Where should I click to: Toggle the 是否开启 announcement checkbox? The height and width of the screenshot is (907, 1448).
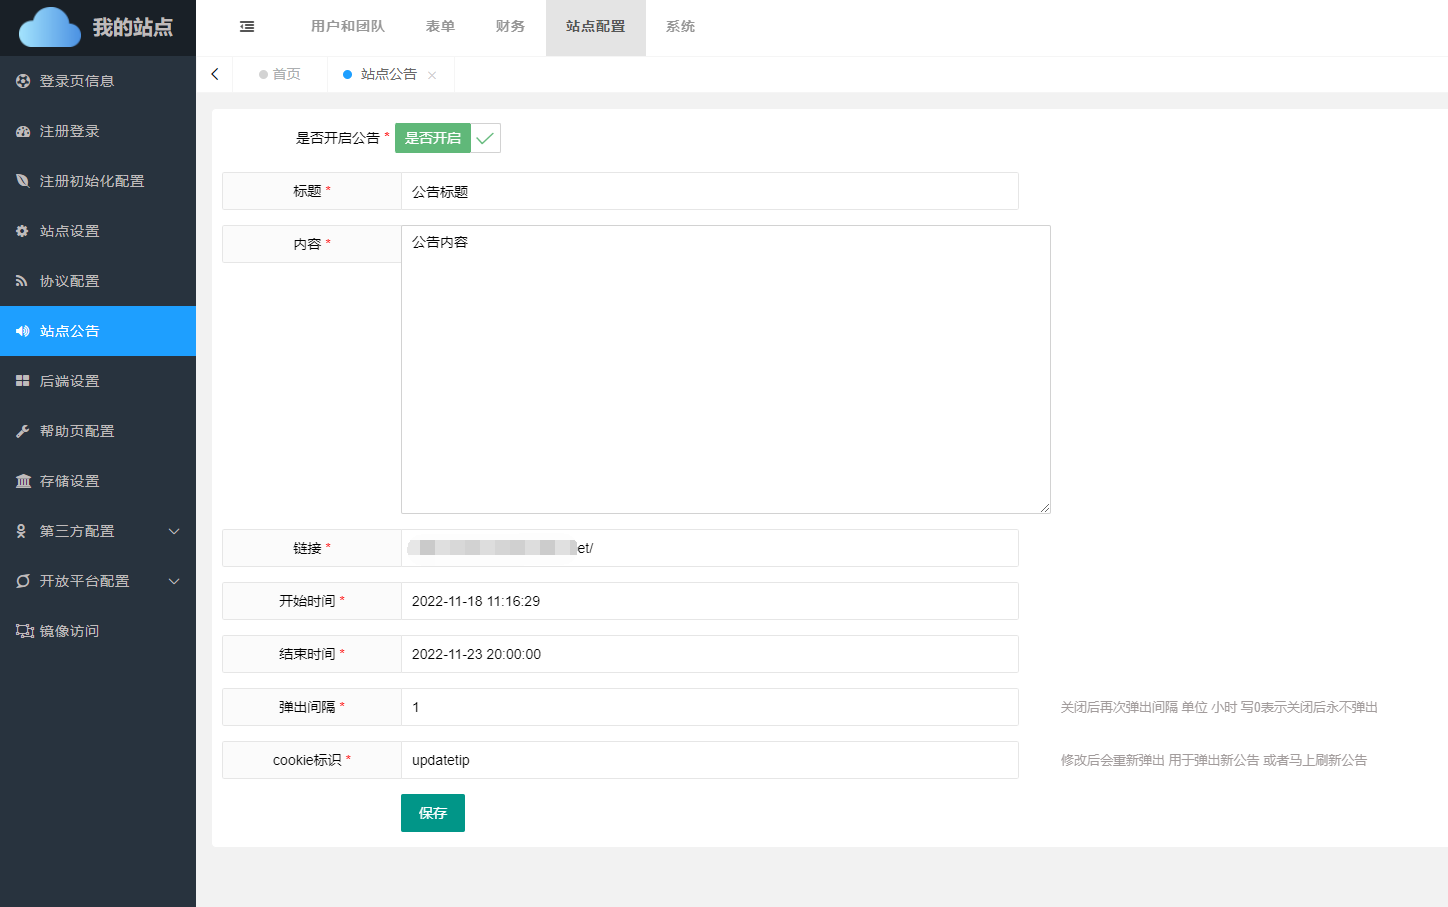point(447,138)
